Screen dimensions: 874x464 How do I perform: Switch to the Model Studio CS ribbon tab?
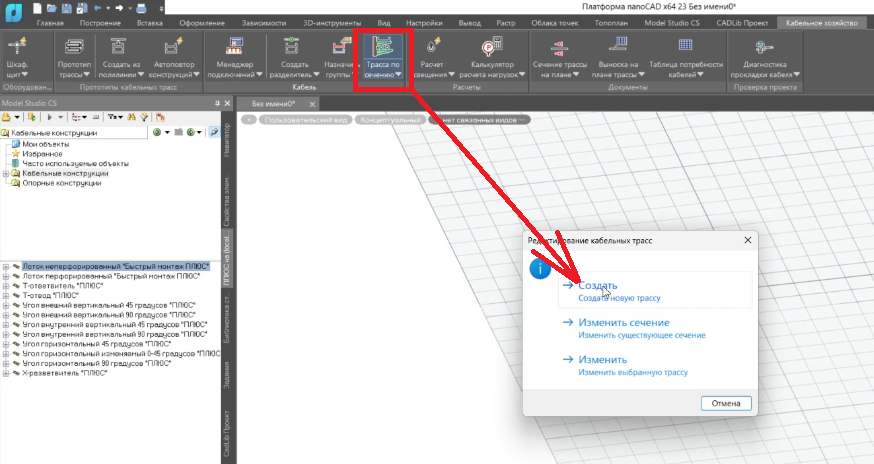click(x=672, y=23)
